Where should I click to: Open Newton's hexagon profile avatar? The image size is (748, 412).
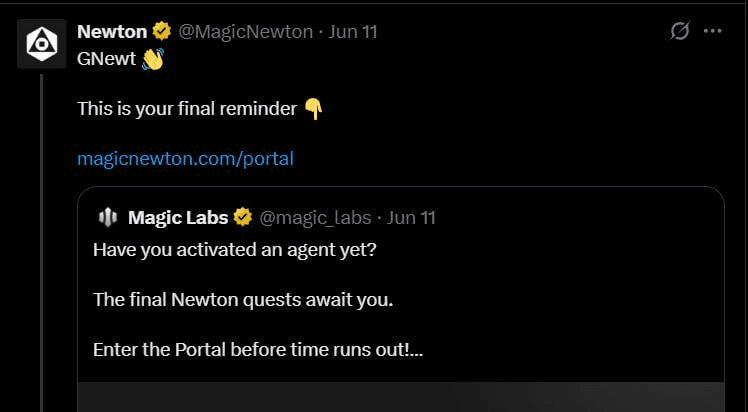(x=42, y=44)
